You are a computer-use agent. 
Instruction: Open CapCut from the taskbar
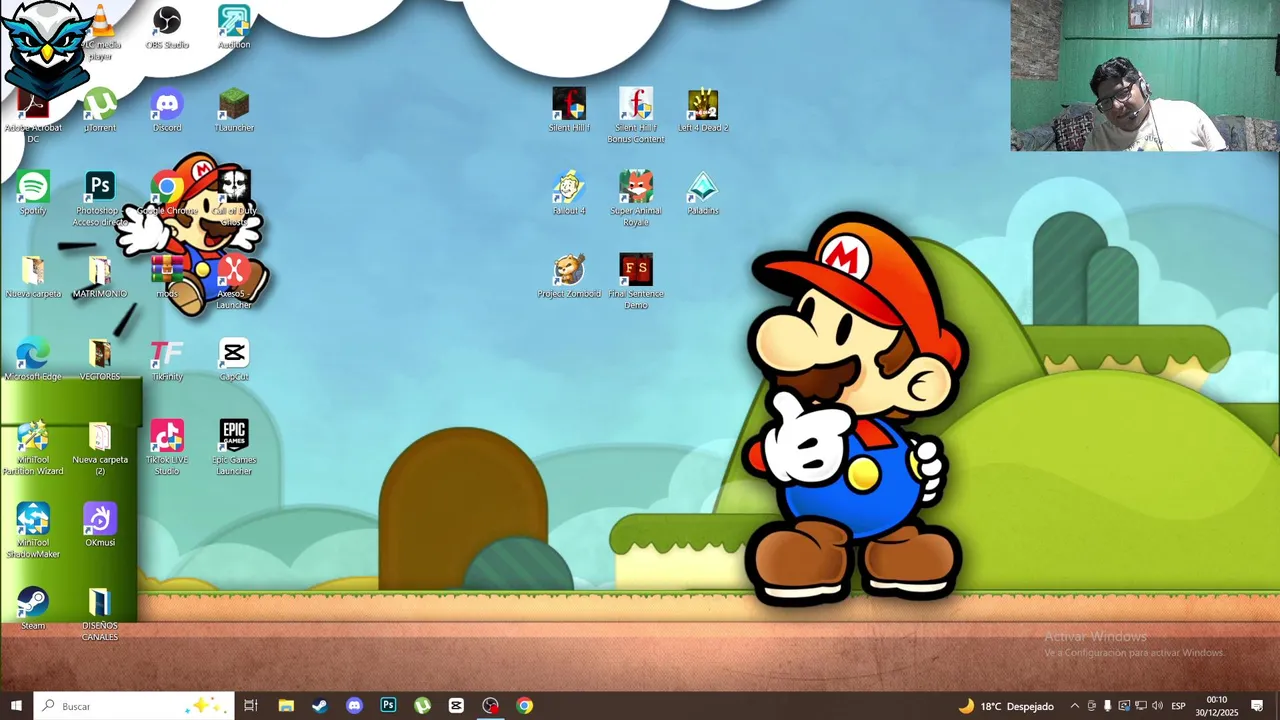pyautogui.click(x=456, y=706)
